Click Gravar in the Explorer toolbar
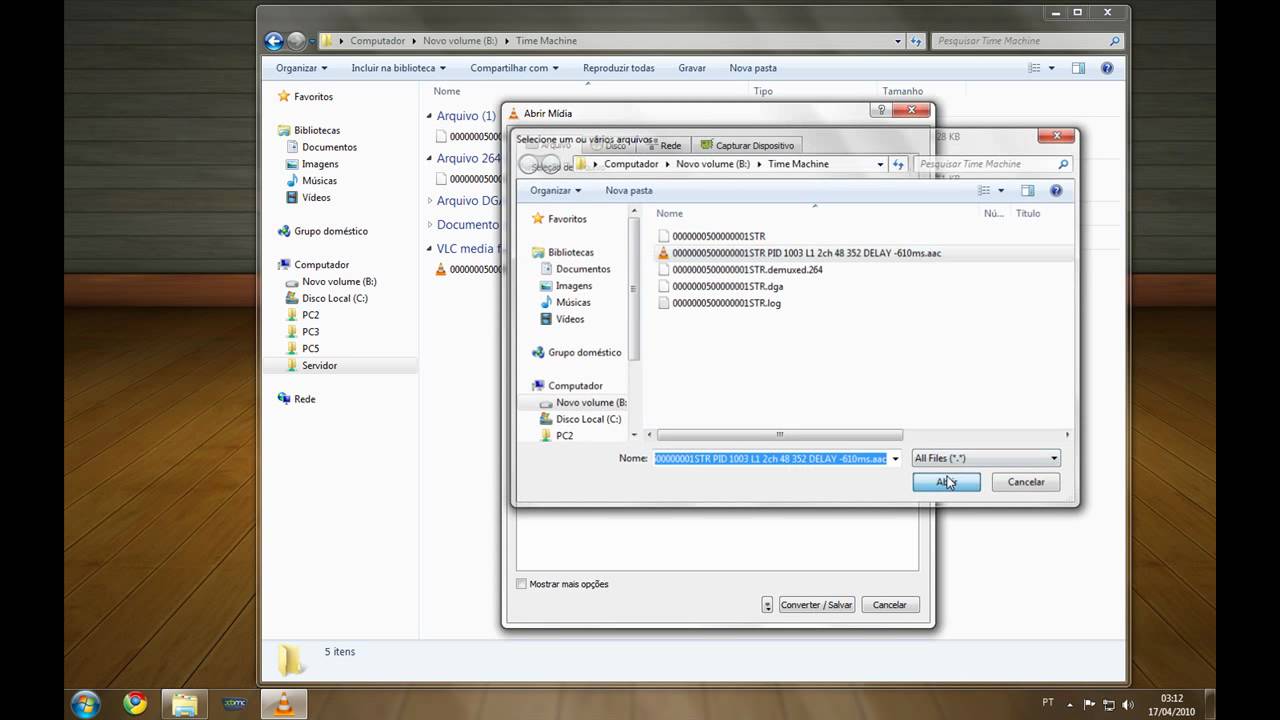 pyautogui.click(x=692, y=68)
